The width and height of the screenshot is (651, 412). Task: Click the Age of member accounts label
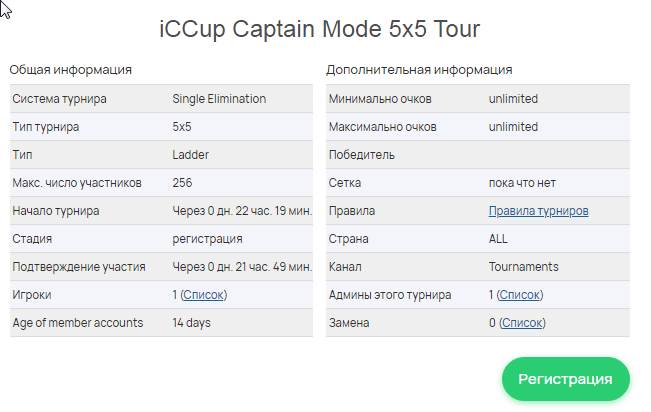click(78, 323)
